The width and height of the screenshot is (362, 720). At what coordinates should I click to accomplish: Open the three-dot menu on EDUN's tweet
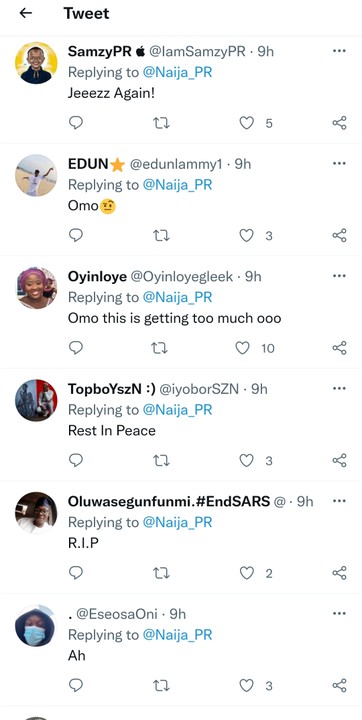[x=339, y=163]
